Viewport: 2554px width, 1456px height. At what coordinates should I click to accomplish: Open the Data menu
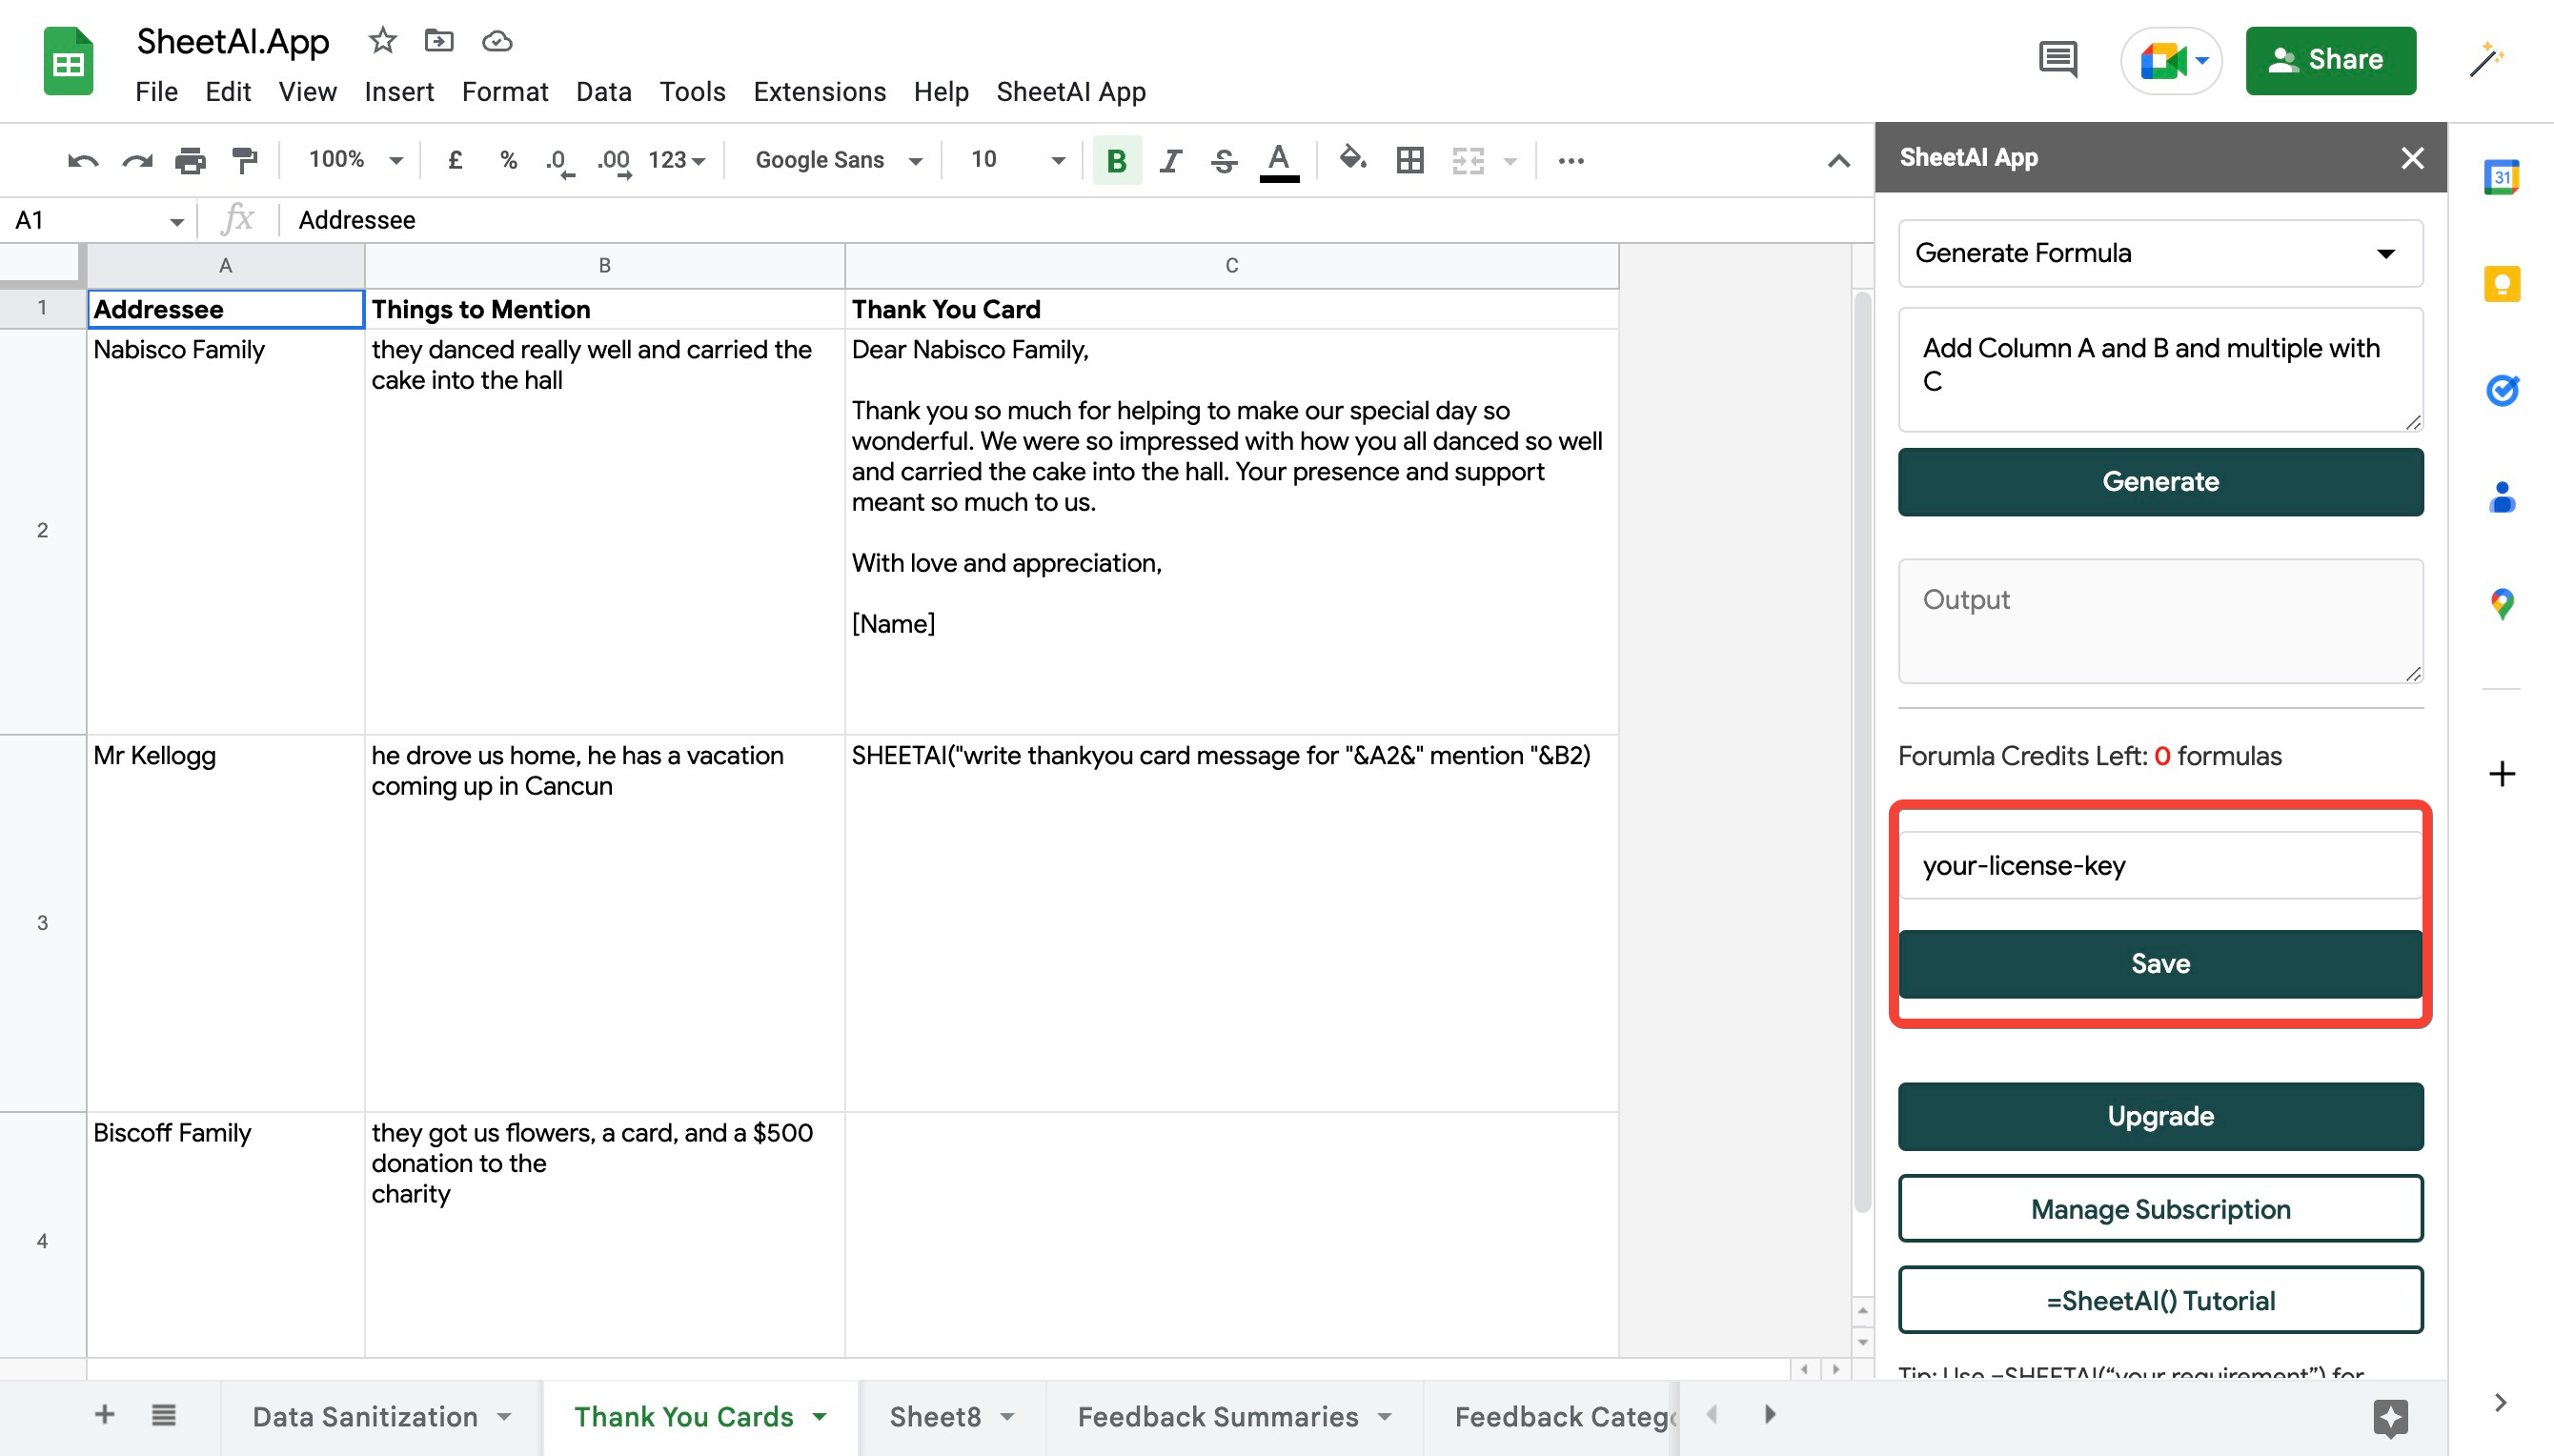(x=604, y=92)
